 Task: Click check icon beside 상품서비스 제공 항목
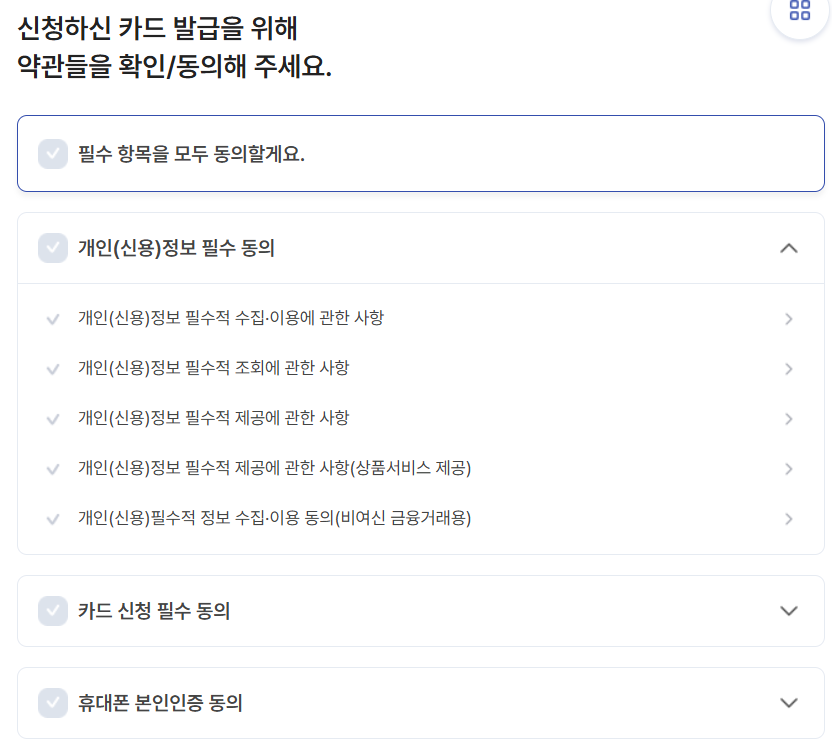tap(52, 468)
